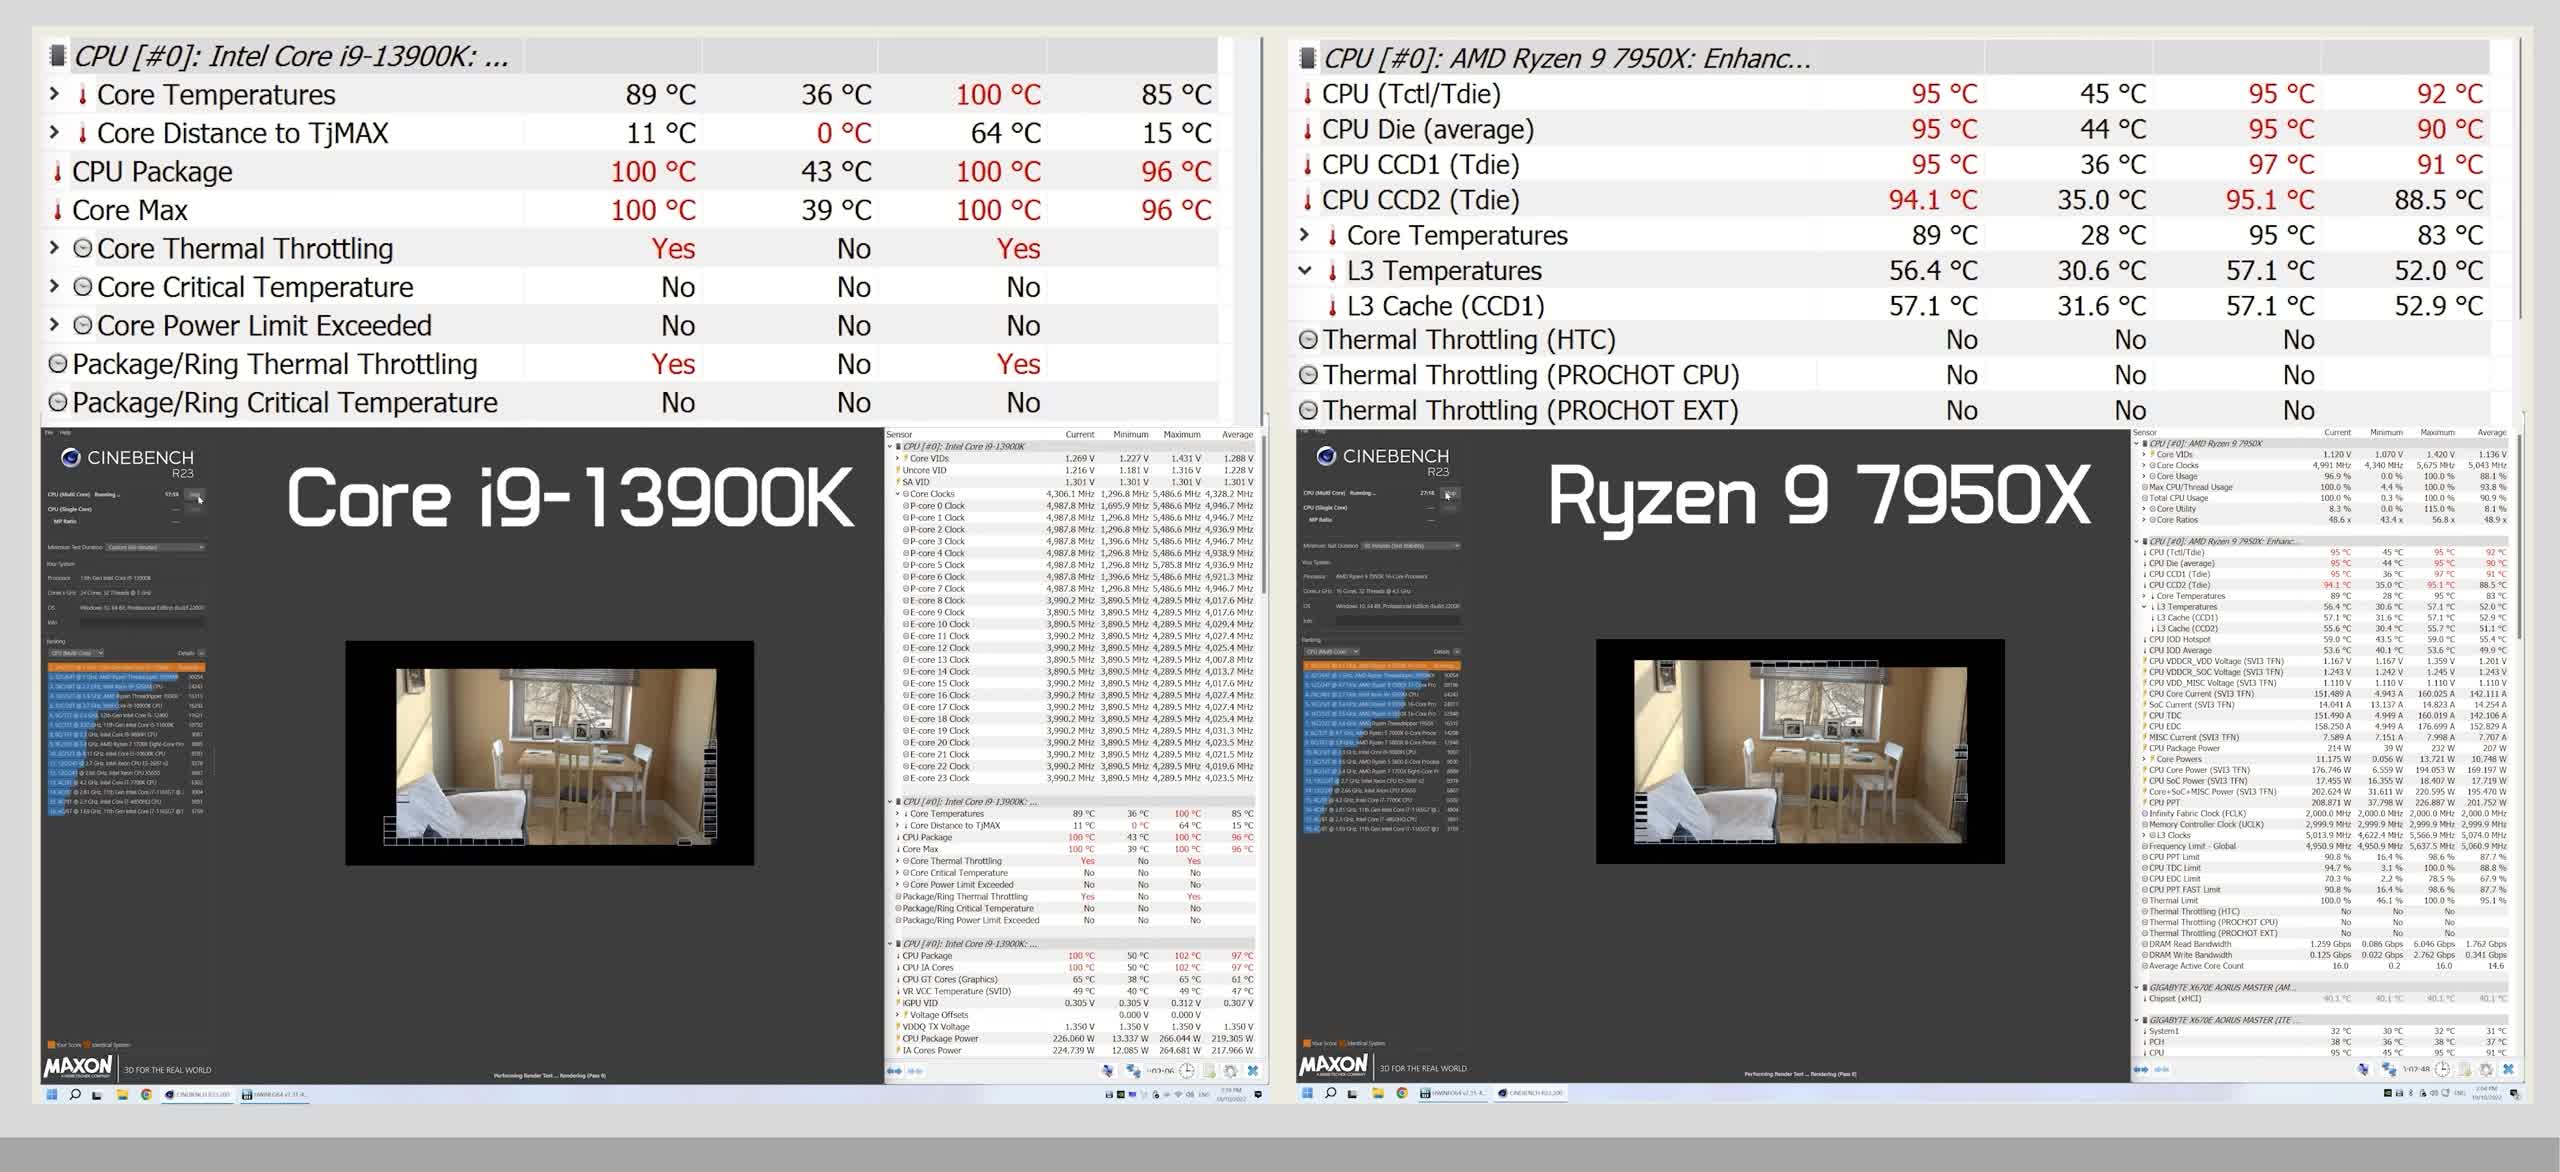Screen dimensions: 2560x1172
Task: Open Task View on Ryzen desktop taskbar
Action: click(x=1353, y=1093)
